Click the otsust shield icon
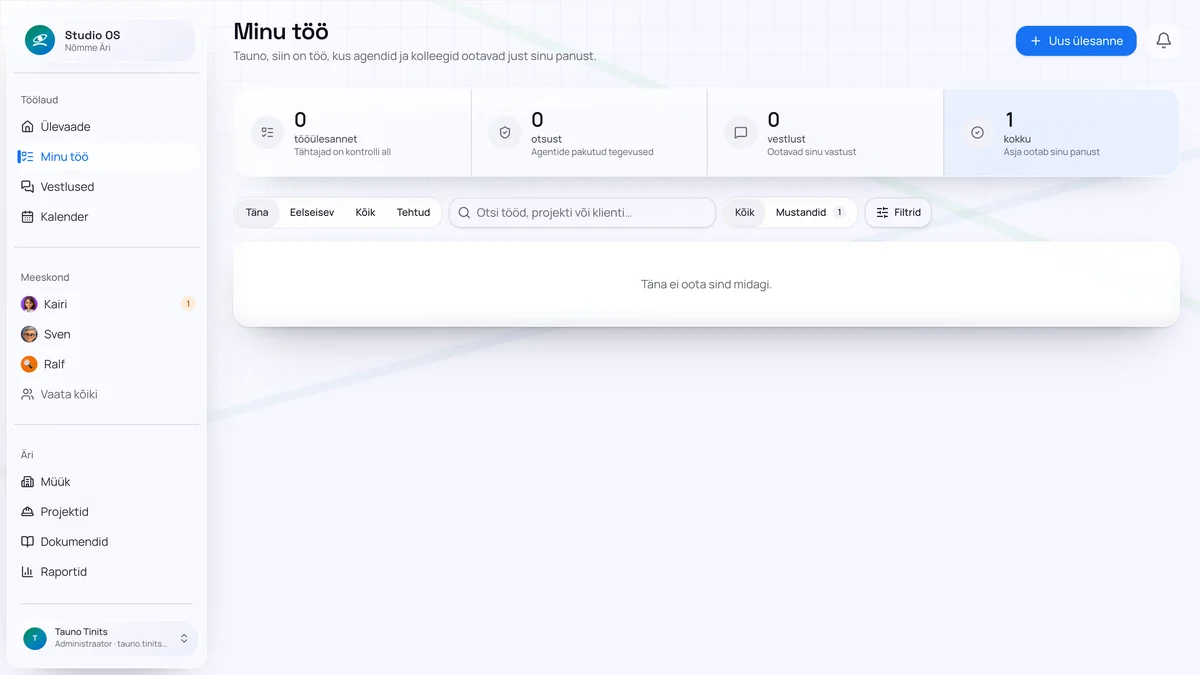 (x=504, y=132)
